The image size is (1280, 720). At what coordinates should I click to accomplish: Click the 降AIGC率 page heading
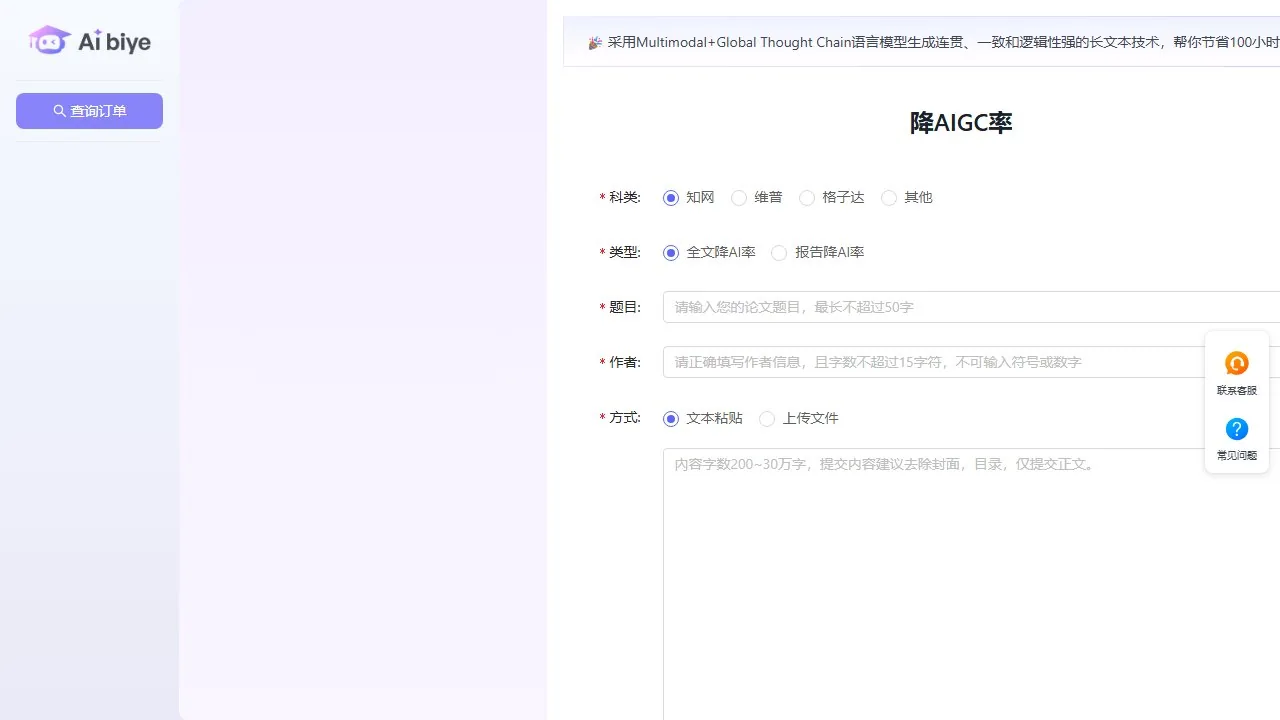click(x=961, y=123)
